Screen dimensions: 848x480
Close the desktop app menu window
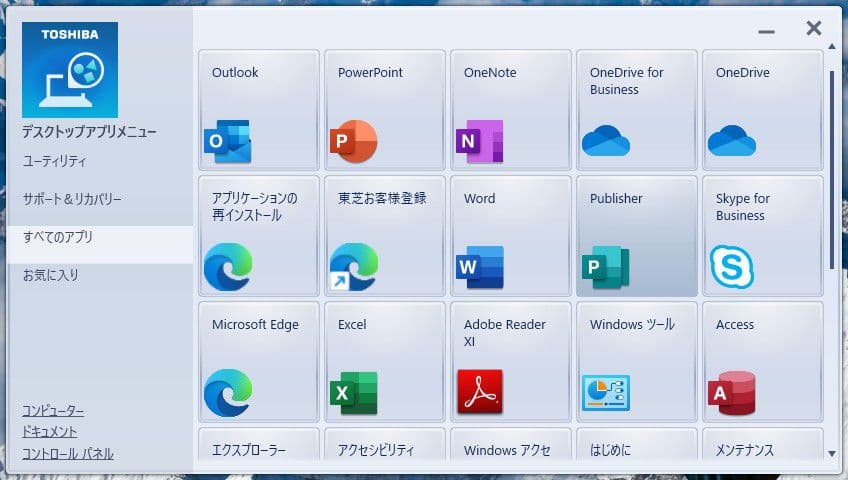(814, 28)
